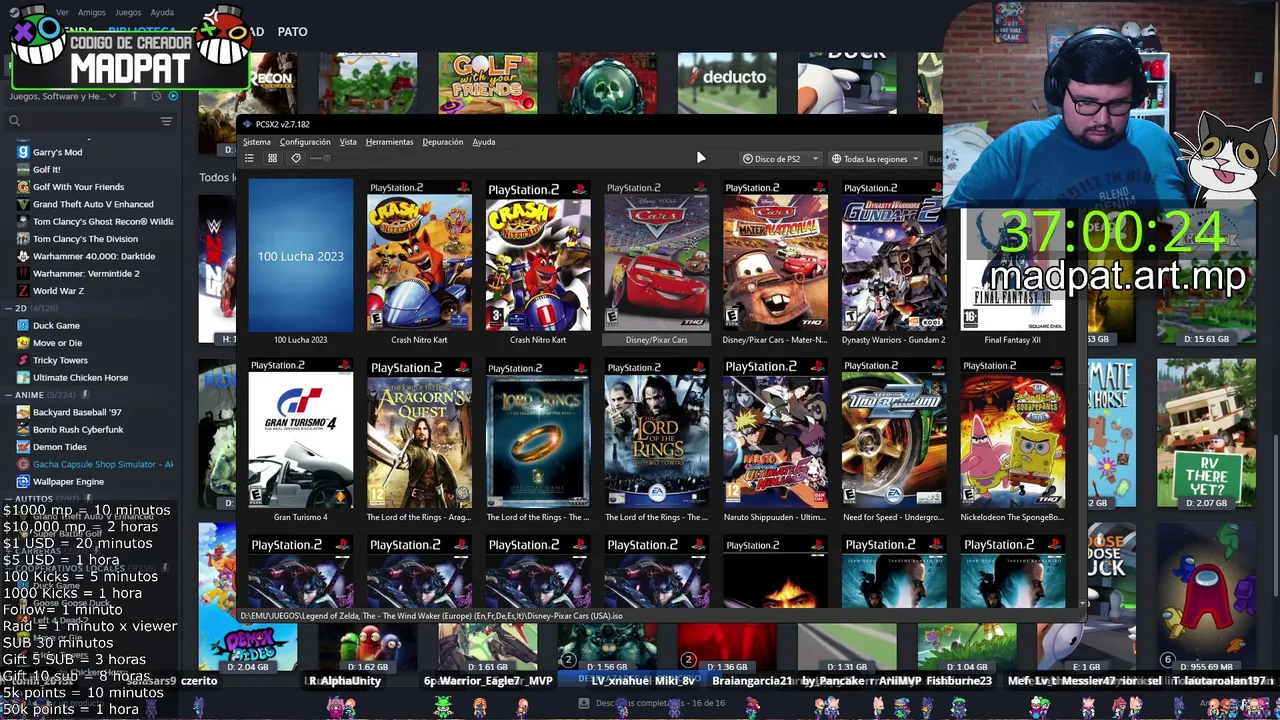Open the Vista menu in PCSX2
This screenshot has height=720, width=1280.
pos(348,142)
